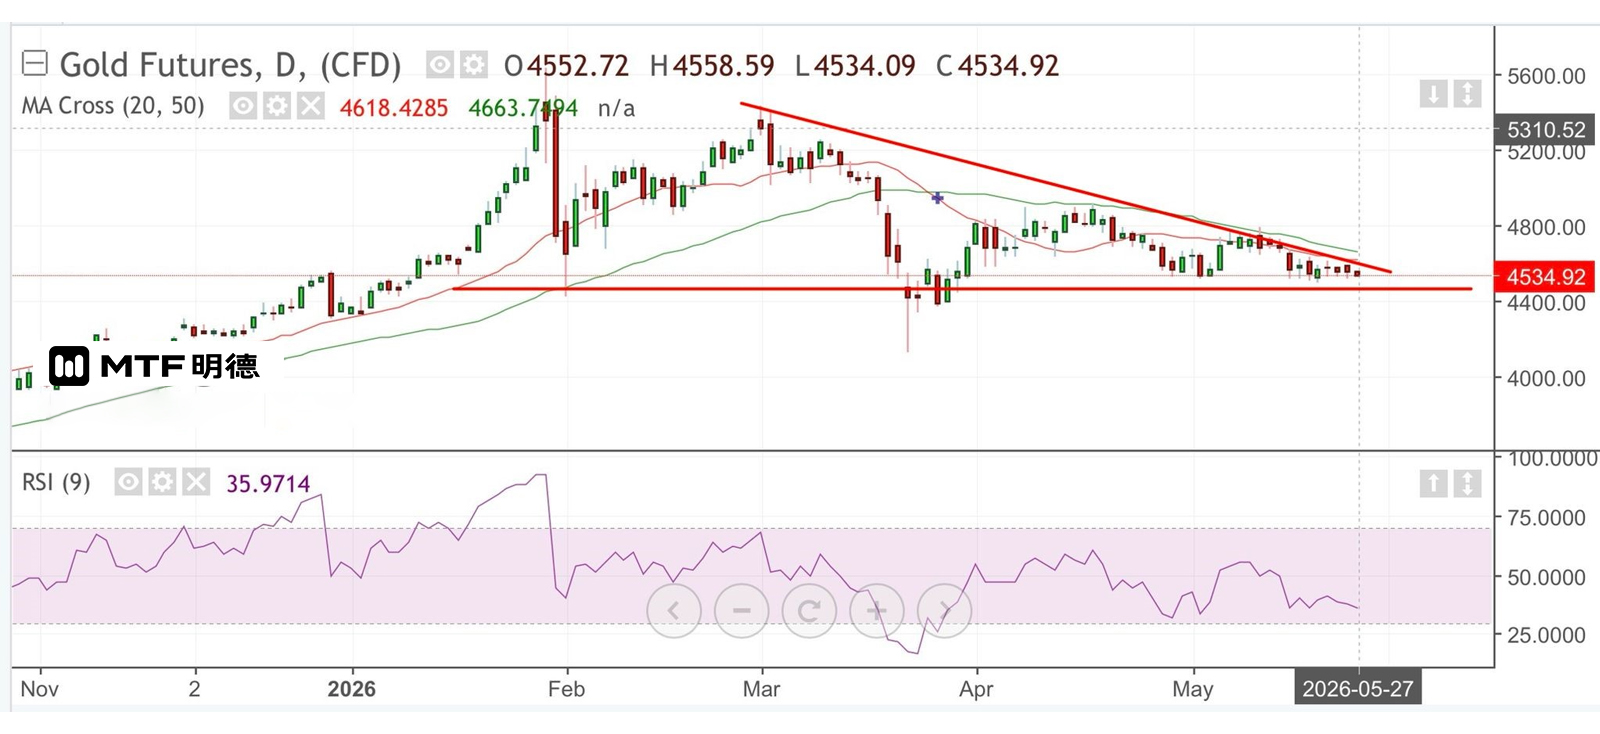Zoom out using minus button
Screen dimensions: 1600x734
point(741,610)
